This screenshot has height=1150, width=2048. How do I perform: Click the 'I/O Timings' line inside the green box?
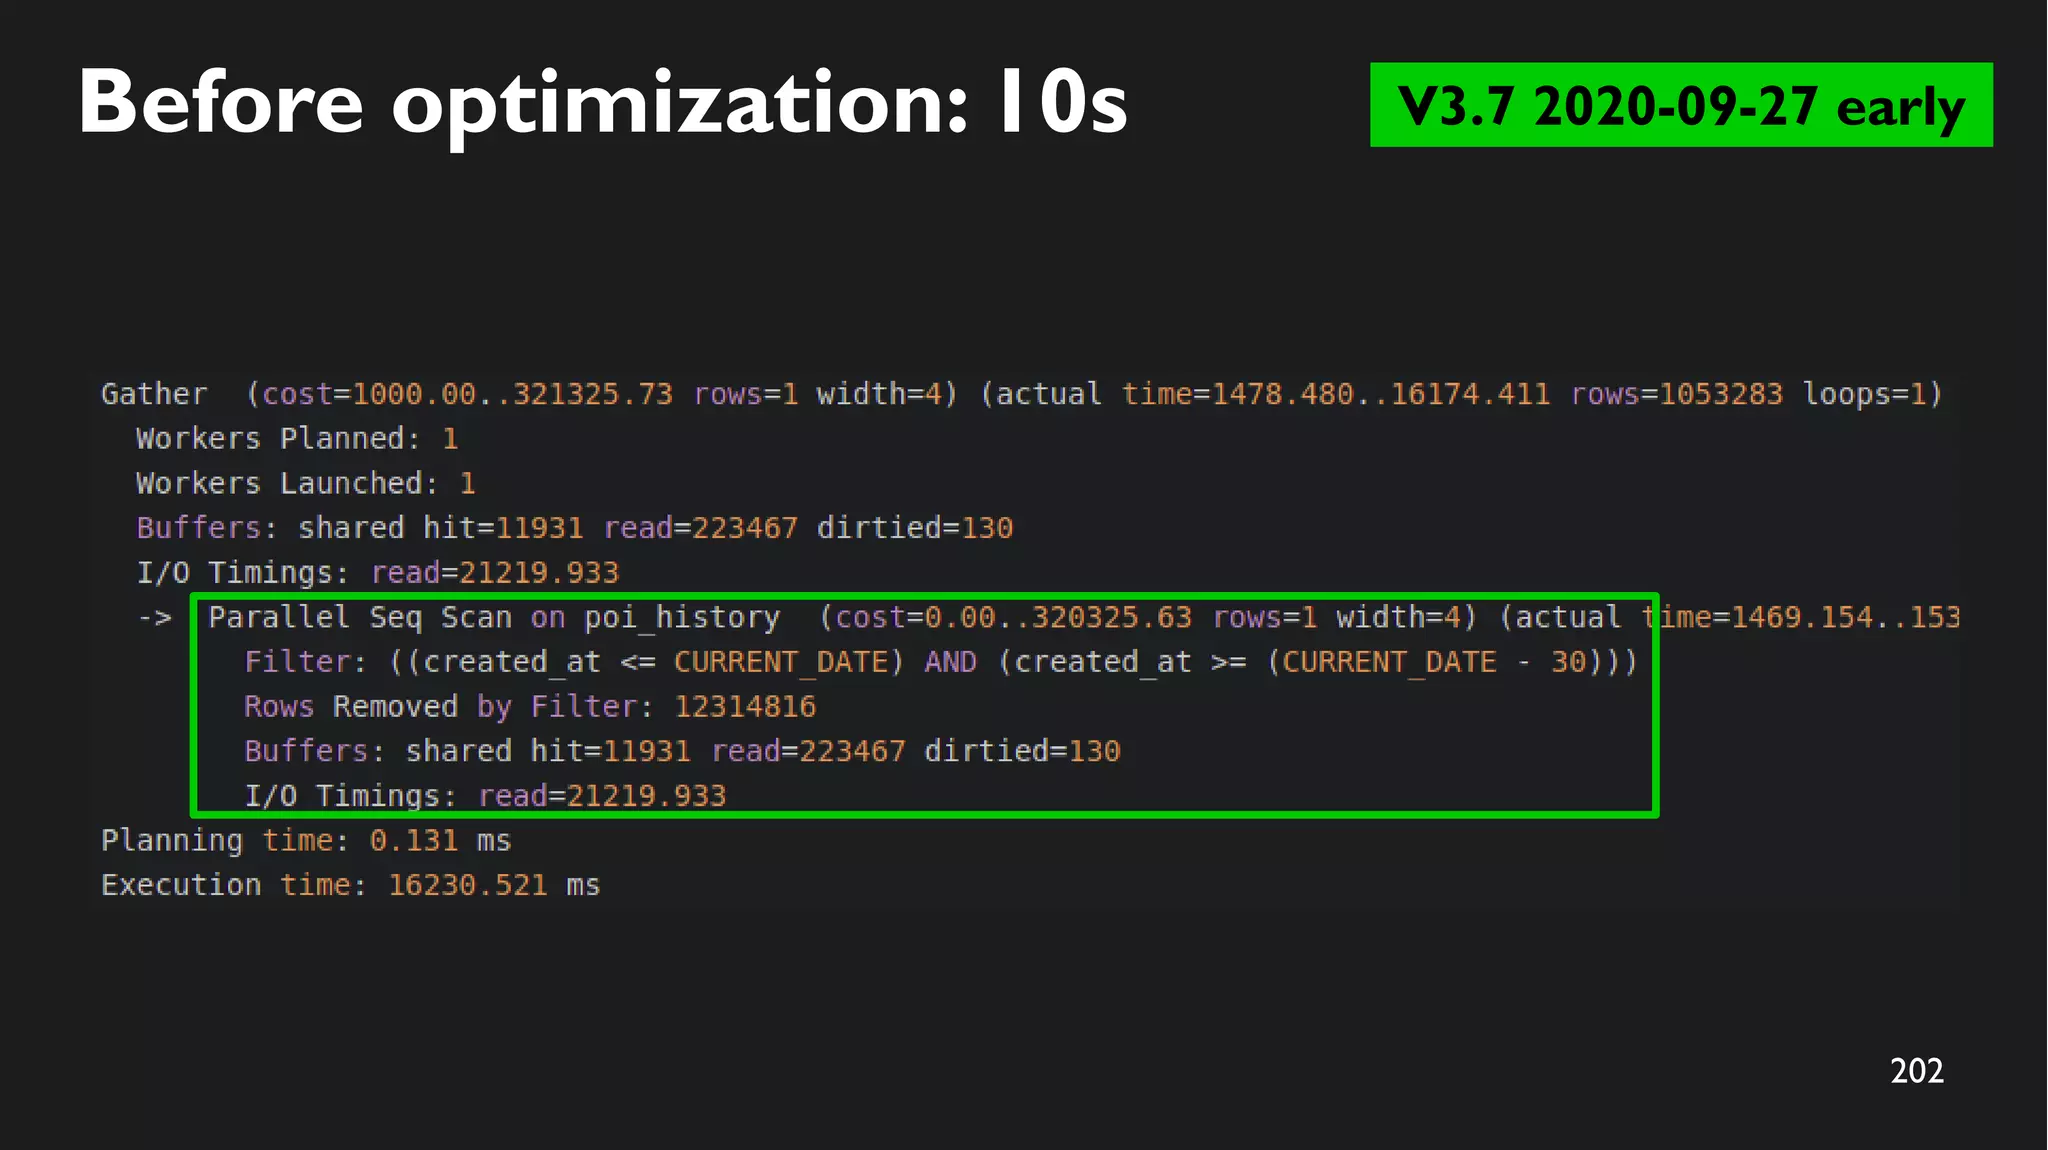click(x=485, y=795)
